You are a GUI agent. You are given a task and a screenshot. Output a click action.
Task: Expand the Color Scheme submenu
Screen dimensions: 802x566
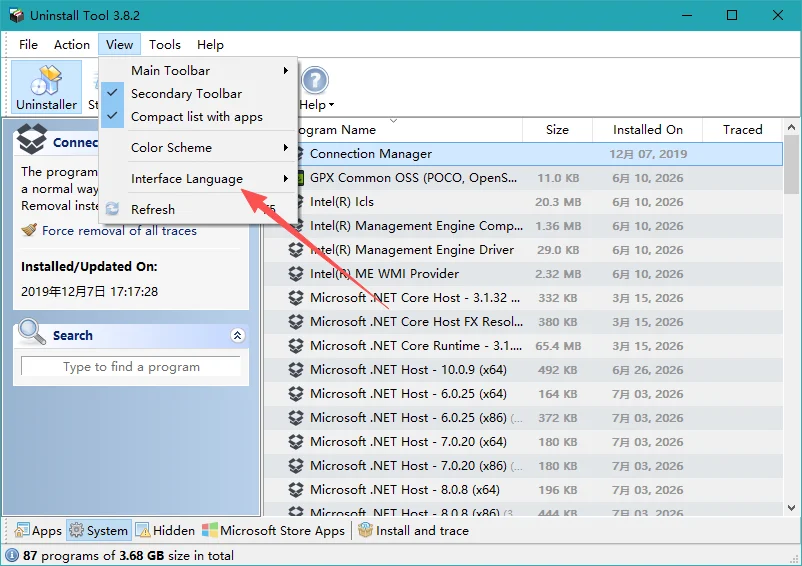[198, 147]
